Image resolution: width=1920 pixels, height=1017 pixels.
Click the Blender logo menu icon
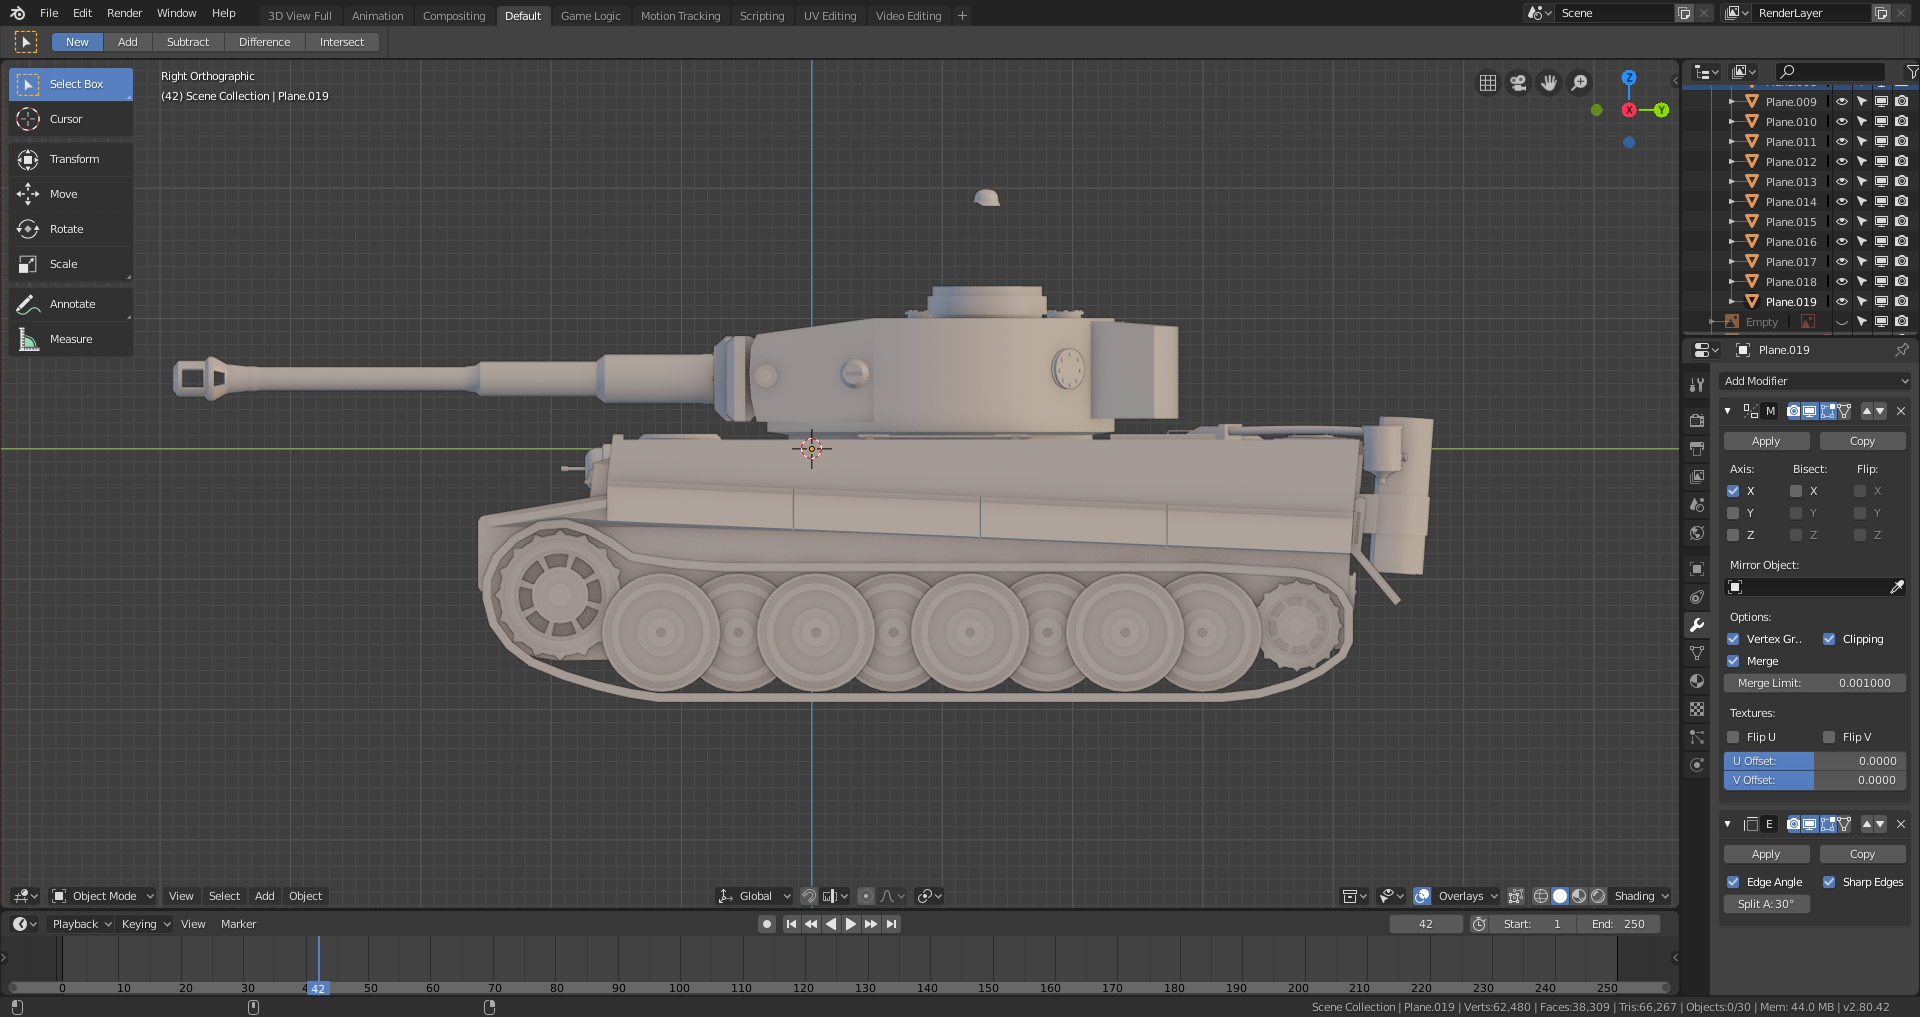pos(18,13)
